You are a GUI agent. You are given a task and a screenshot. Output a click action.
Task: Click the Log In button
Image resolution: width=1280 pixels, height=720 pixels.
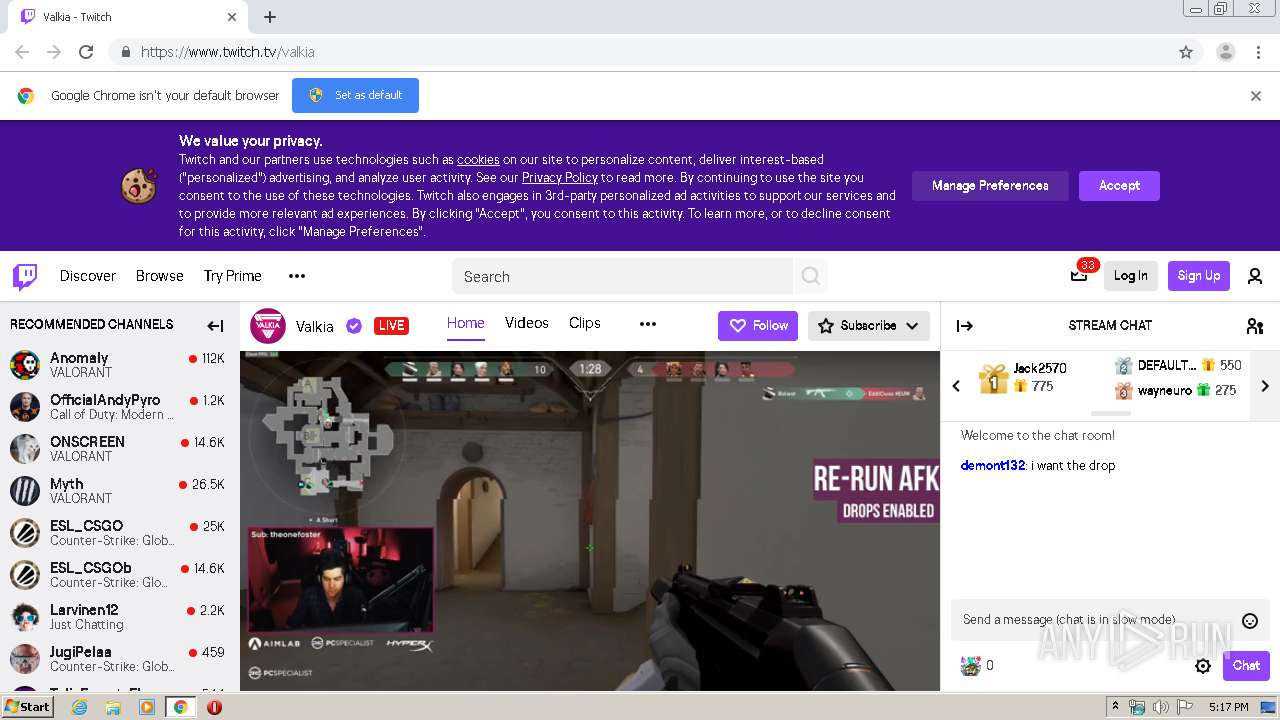tap(1131, 276)
